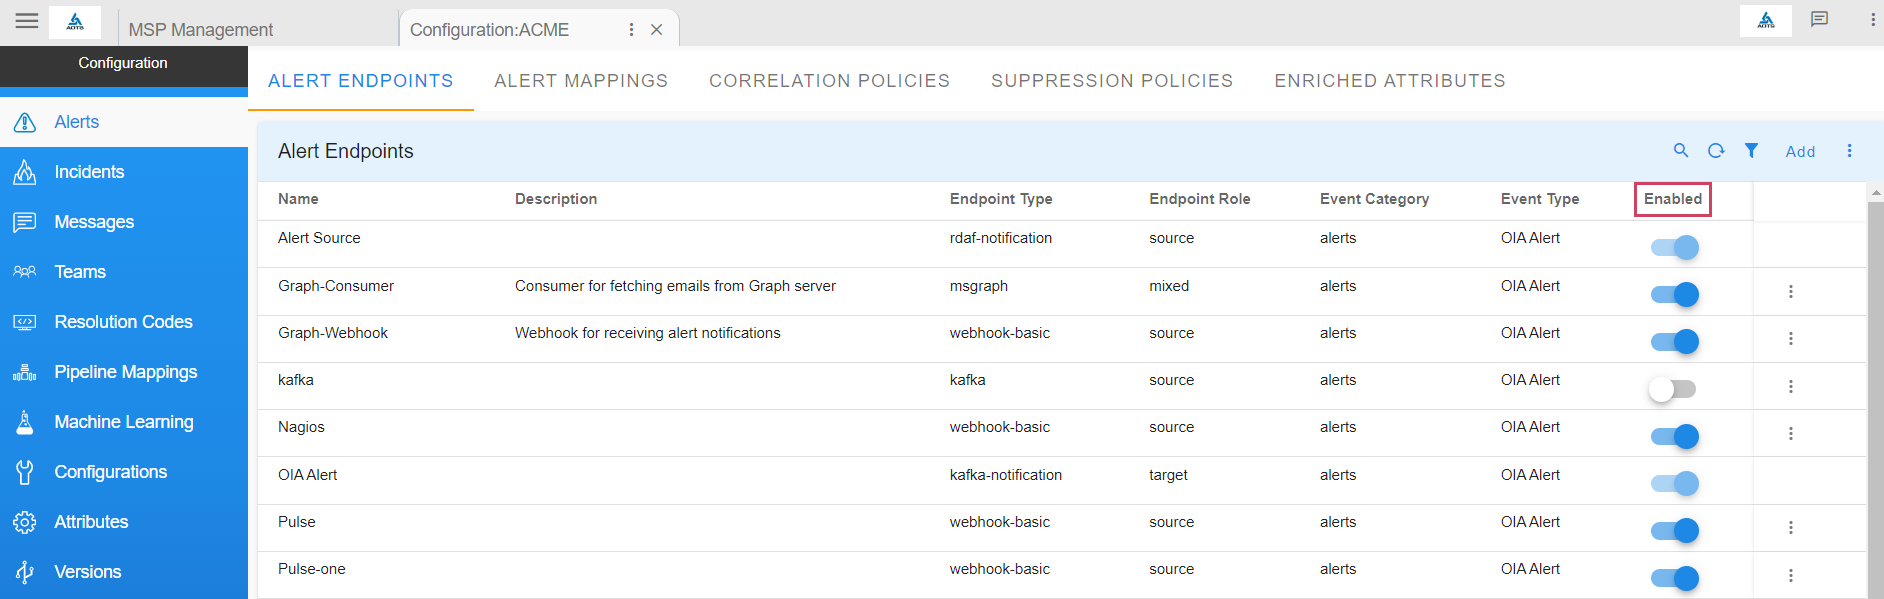Open the Resolution Codes sidebar link
Screen dimensions: 1884x599
pos(123,322)
